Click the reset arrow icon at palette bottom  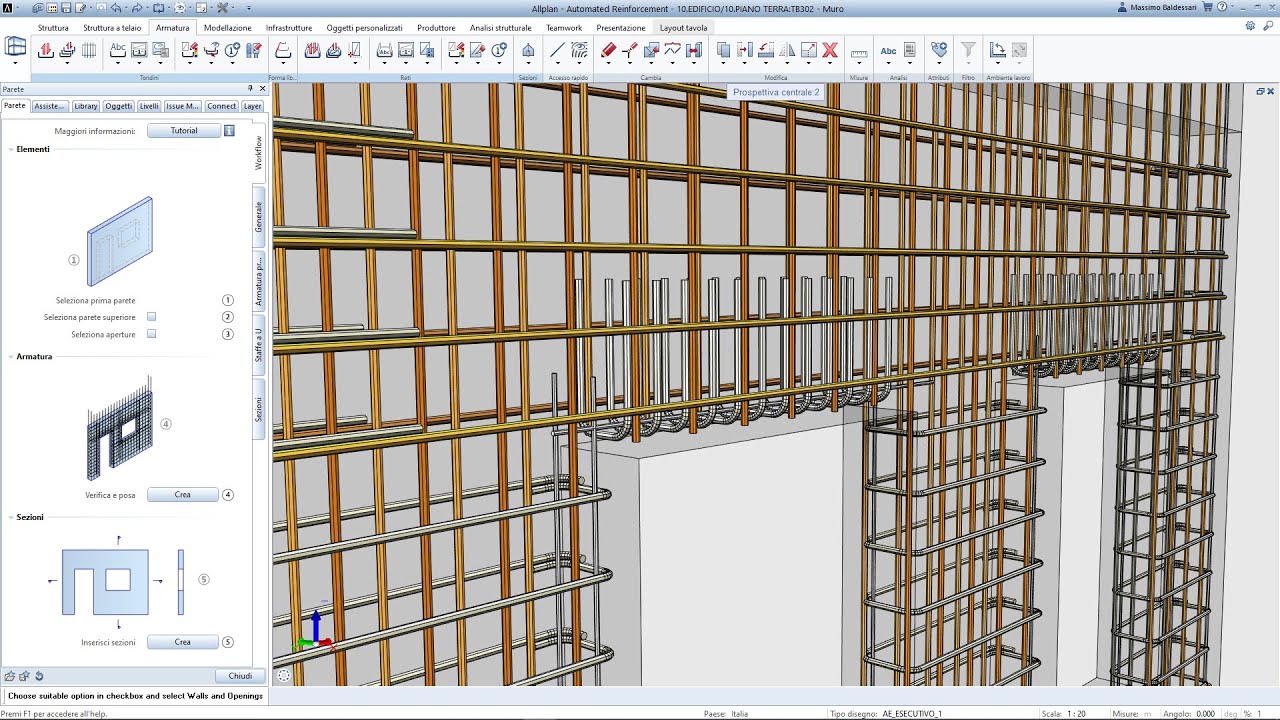[39, 676]
